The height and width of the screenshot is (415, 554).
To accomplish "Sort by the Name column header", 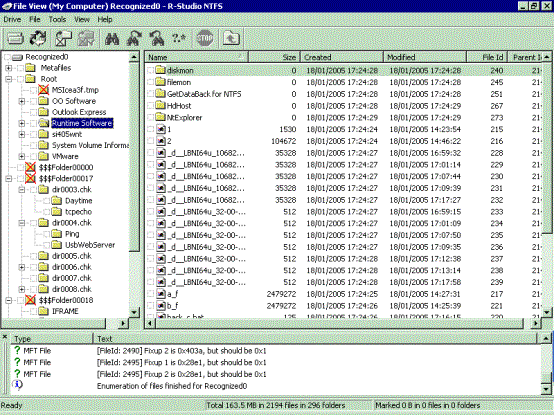I will point(196,57).
